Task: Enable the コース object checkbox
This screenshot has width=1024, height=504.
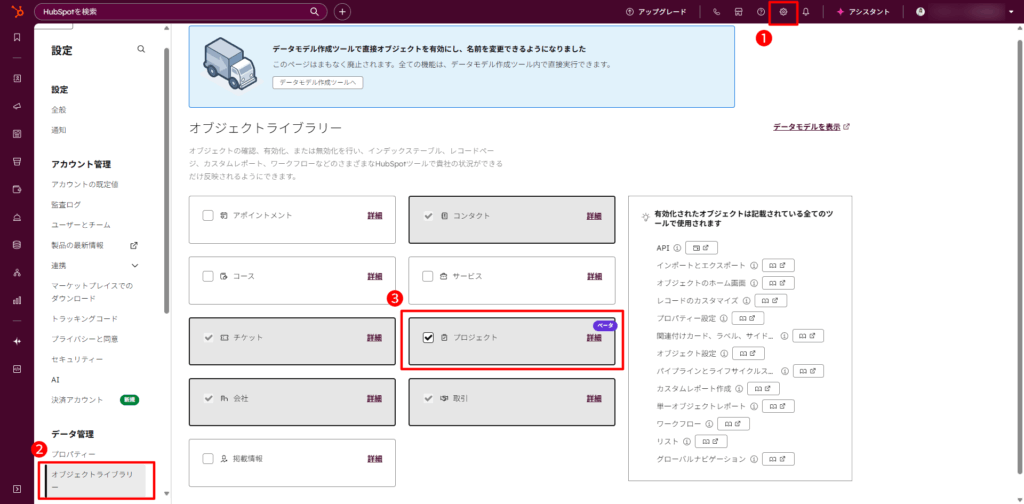Action: pyautogui.click(x=208, y=277)
